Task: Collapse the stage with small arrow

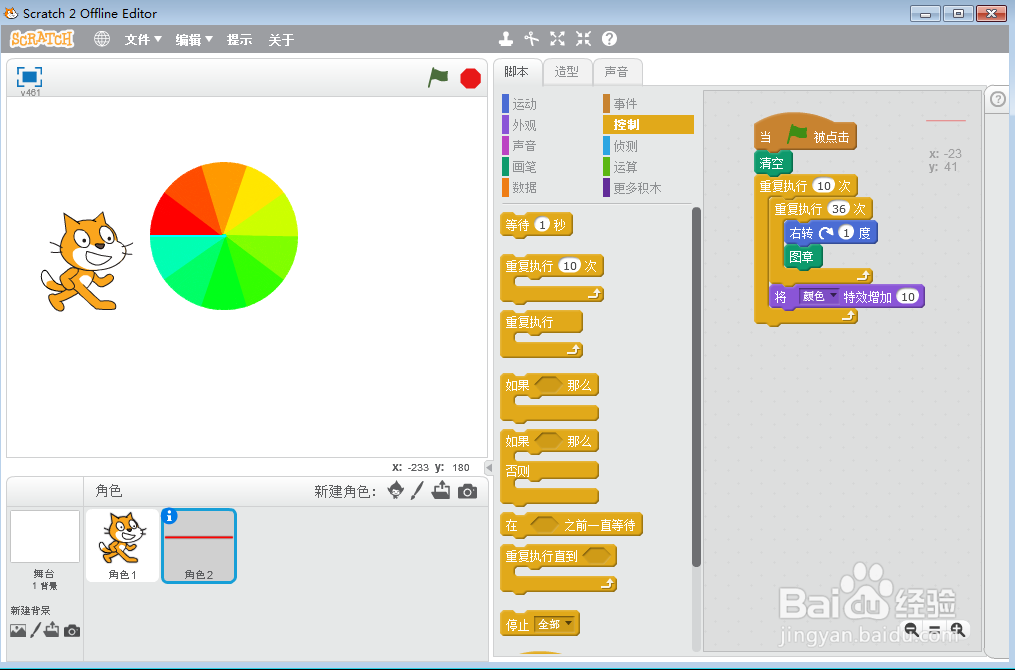Action: click(x=489, y=467)
